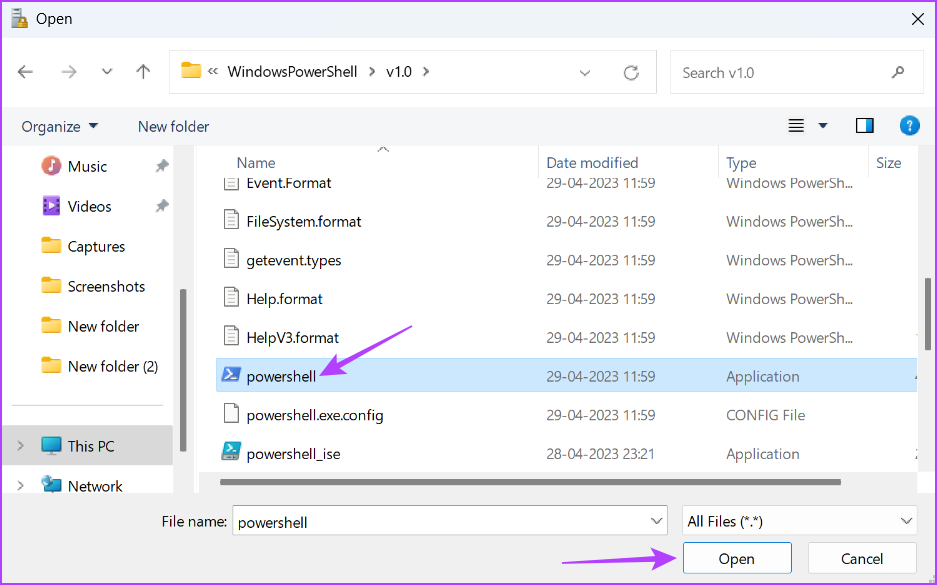Sort files by Type column
The image size is (937, 585).
(741, 163)
